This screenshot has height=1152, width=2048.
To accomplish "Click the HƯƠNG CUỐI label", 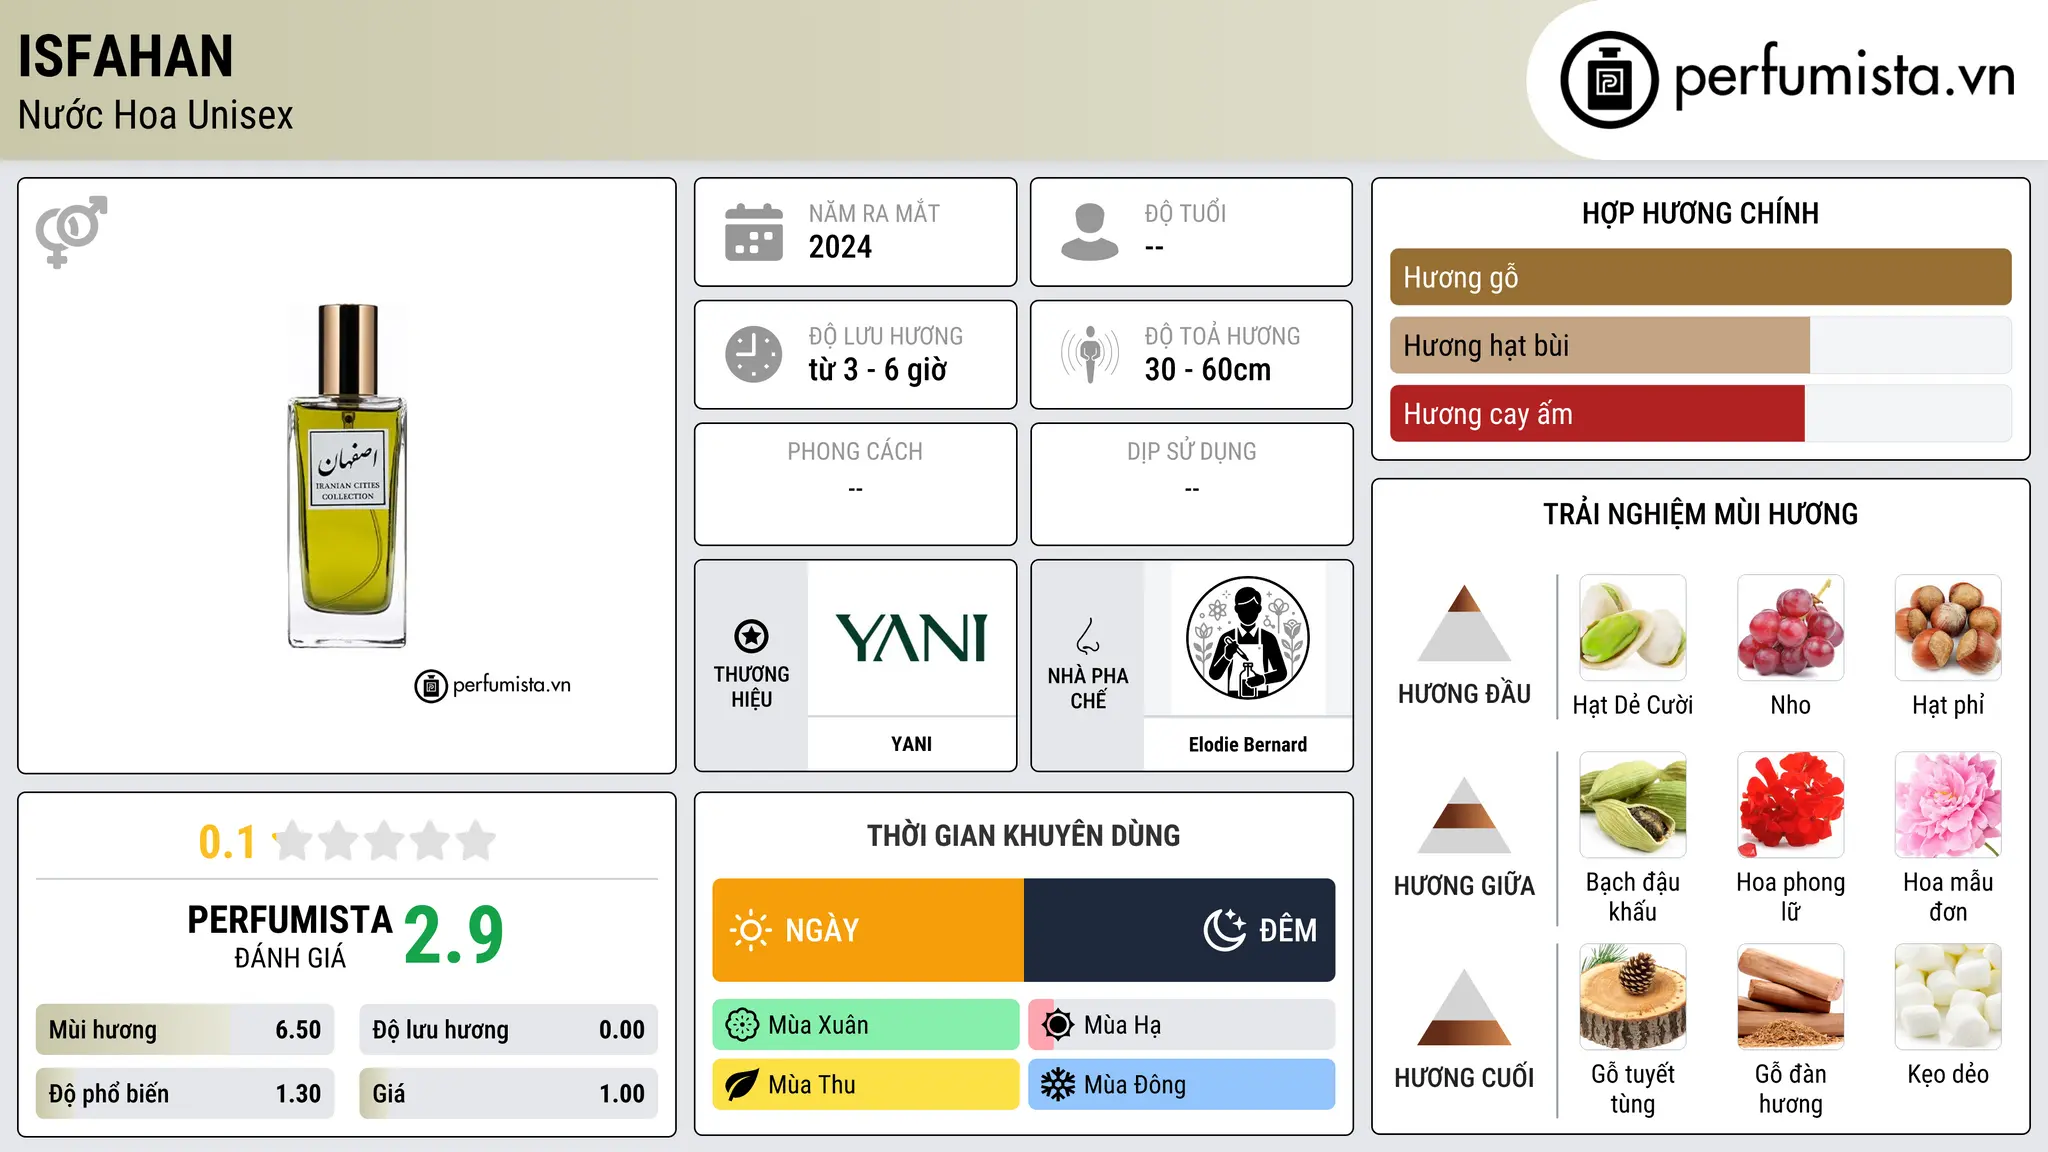I will point(1464,1078).
